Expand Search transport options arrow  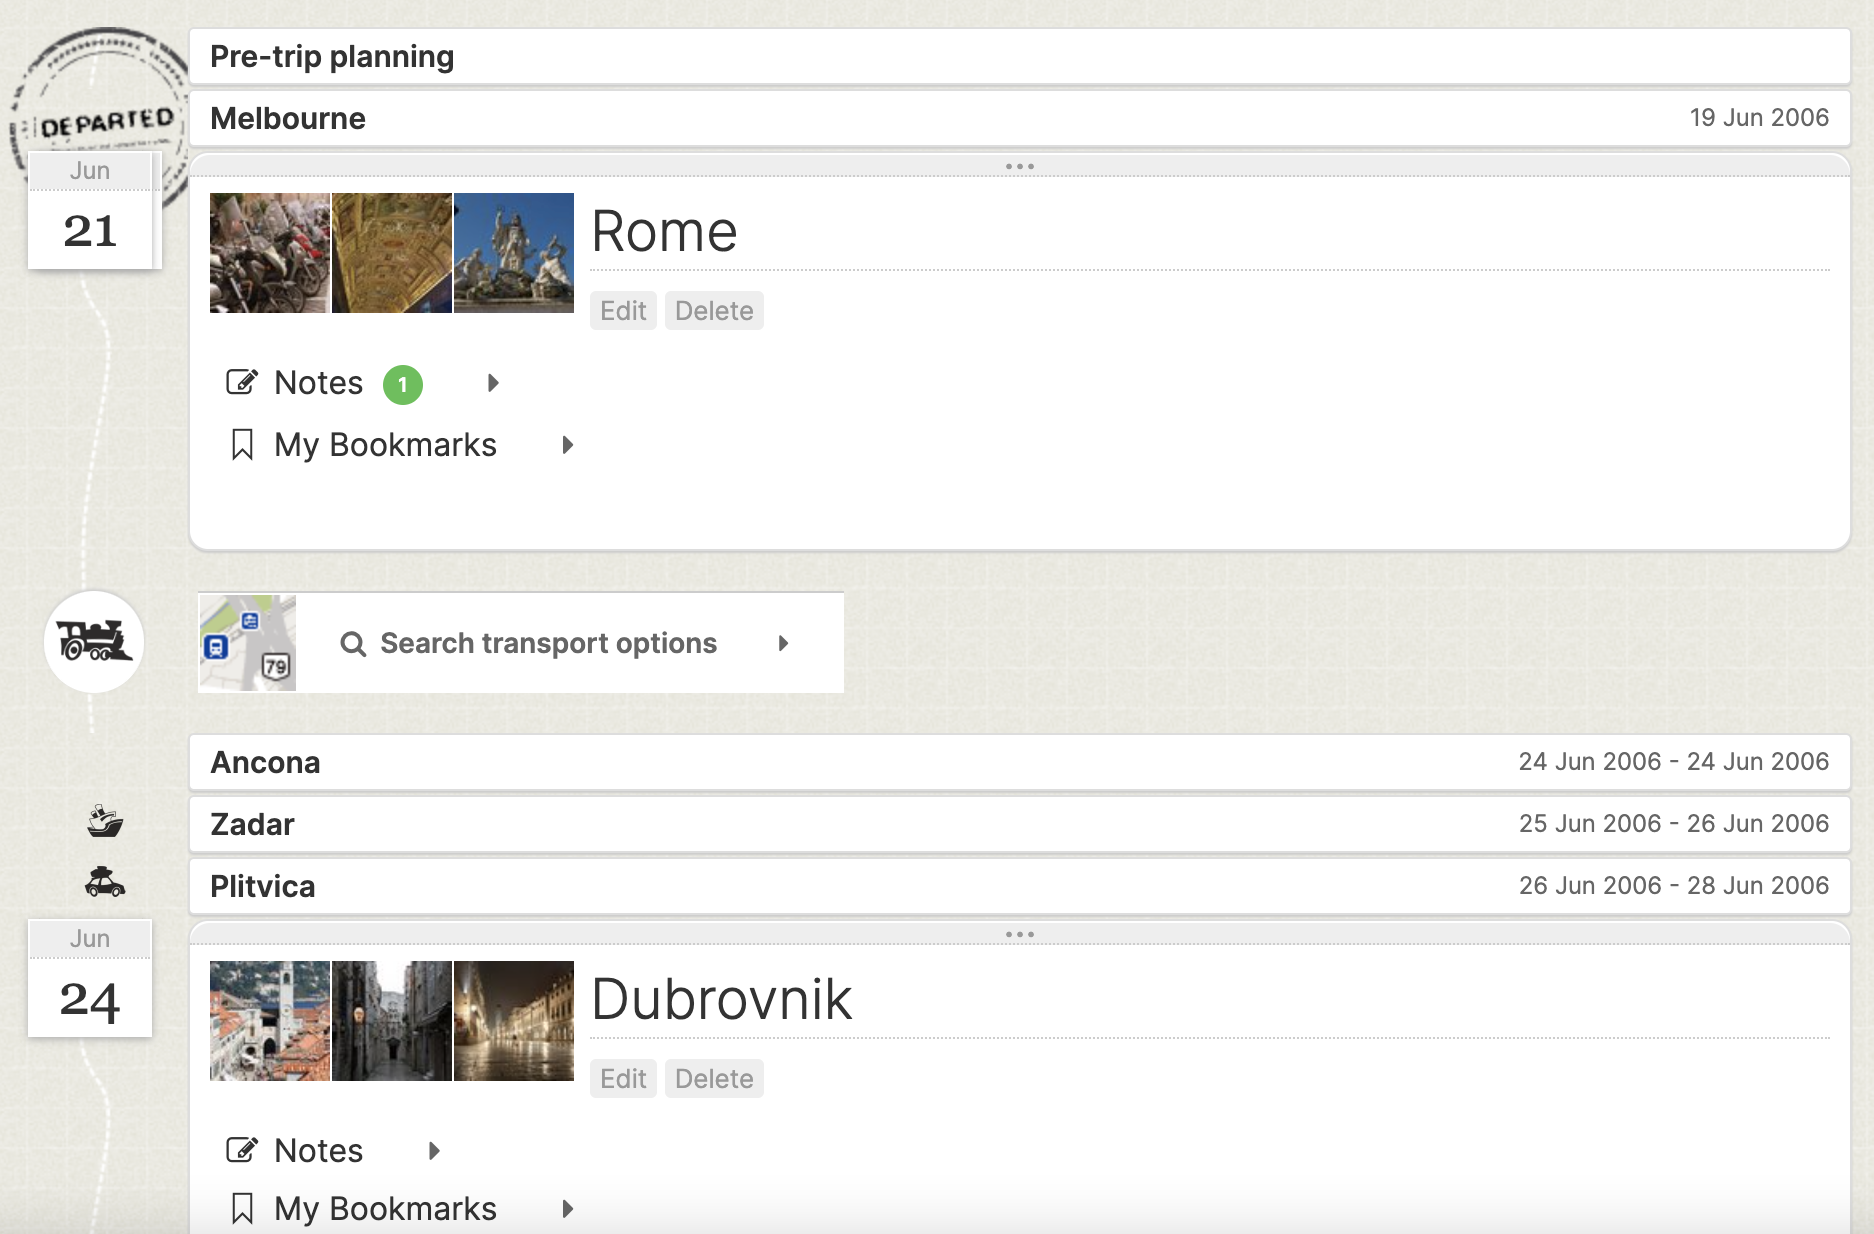coord(783,643)
